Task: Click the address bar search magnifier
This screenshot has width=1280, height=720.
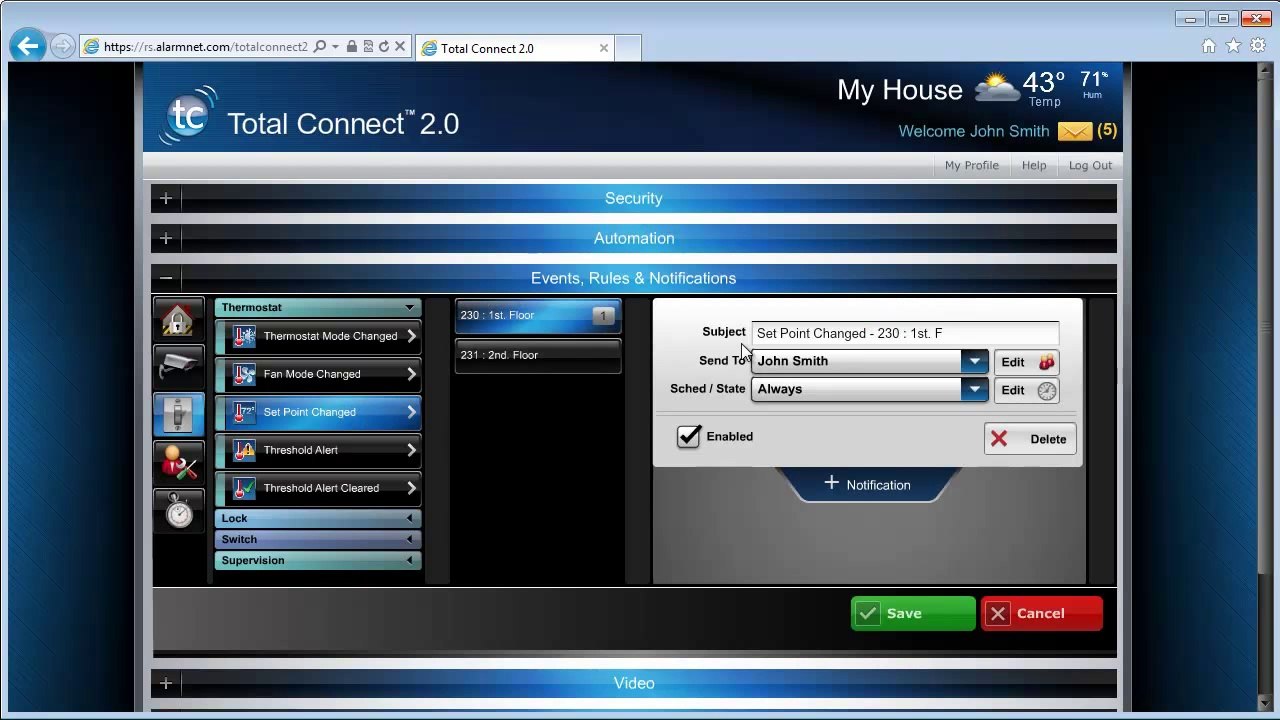Action: [x=320, y=47]
